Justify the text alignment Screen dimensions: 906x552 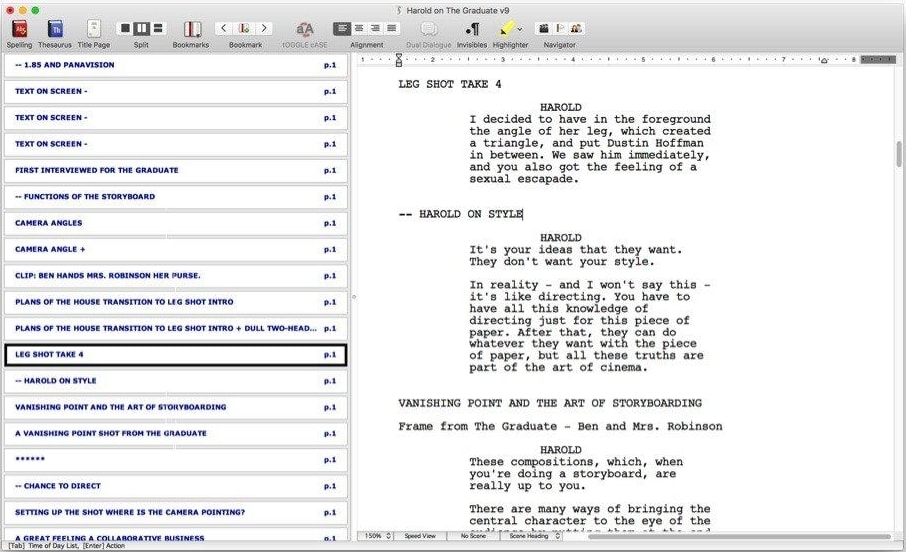[392, 28]
